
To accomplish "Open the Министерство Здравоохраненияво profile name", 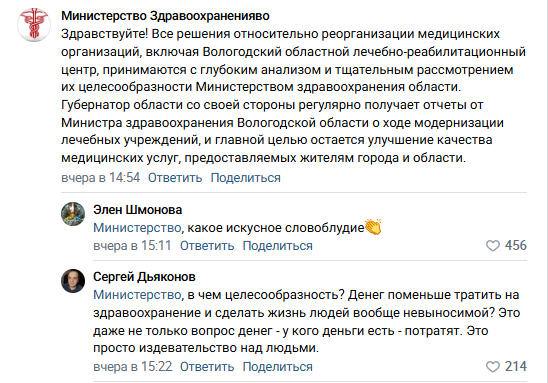I will (x=165, y=16).
